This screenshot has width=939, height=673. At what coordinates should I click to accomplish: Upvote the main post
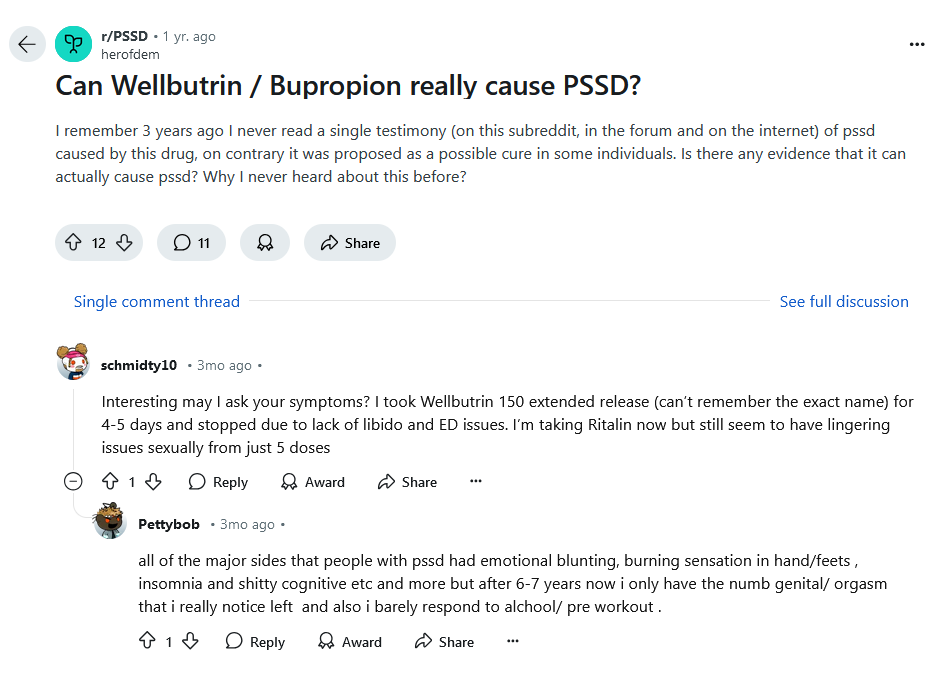73,242
